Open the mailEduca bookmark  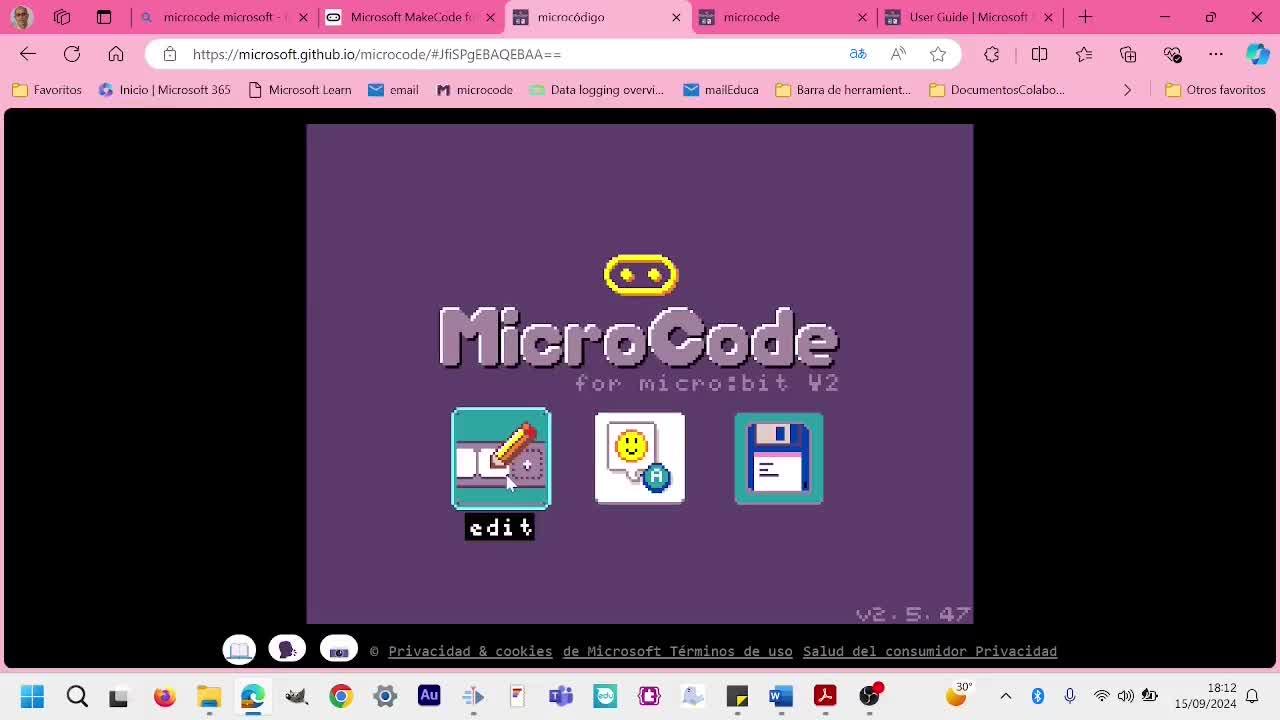pyautogui.click(x=721, y=90)
